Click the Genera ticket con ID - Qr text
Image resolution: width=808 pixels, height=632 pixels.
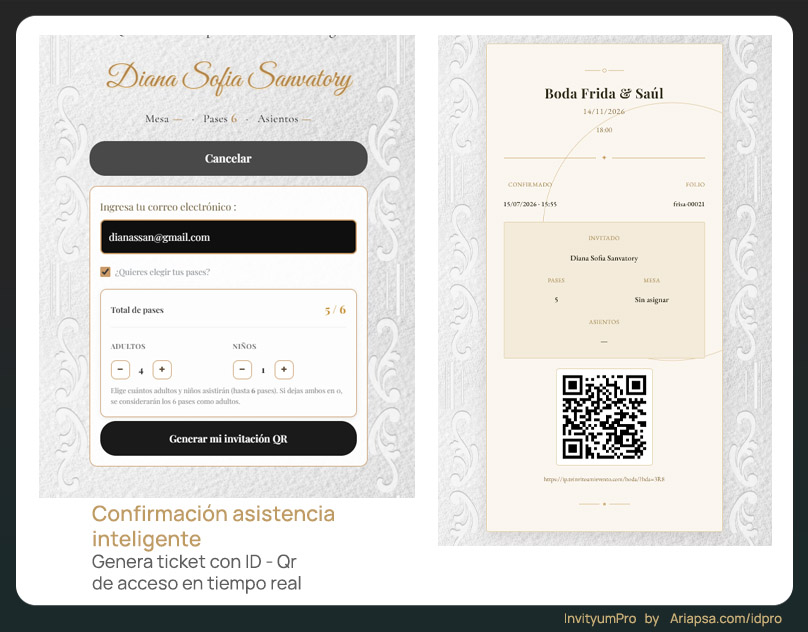(194, 561)
